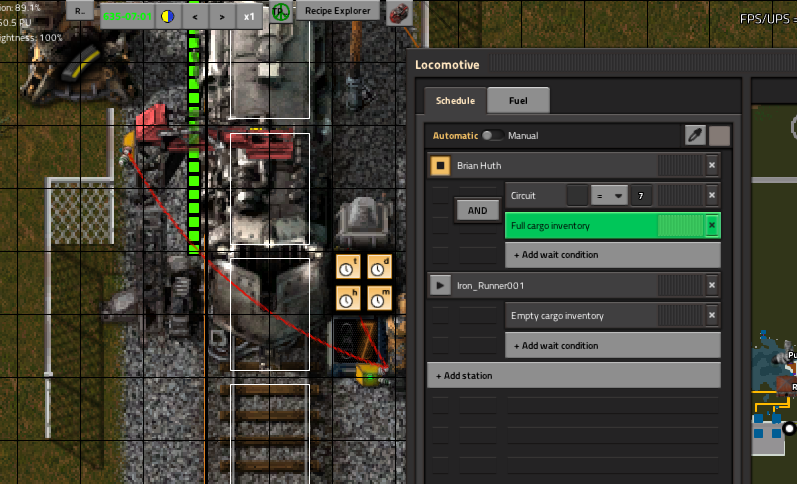Remove the Iron_Runner001 station from the schedule

tap(712, 286)
